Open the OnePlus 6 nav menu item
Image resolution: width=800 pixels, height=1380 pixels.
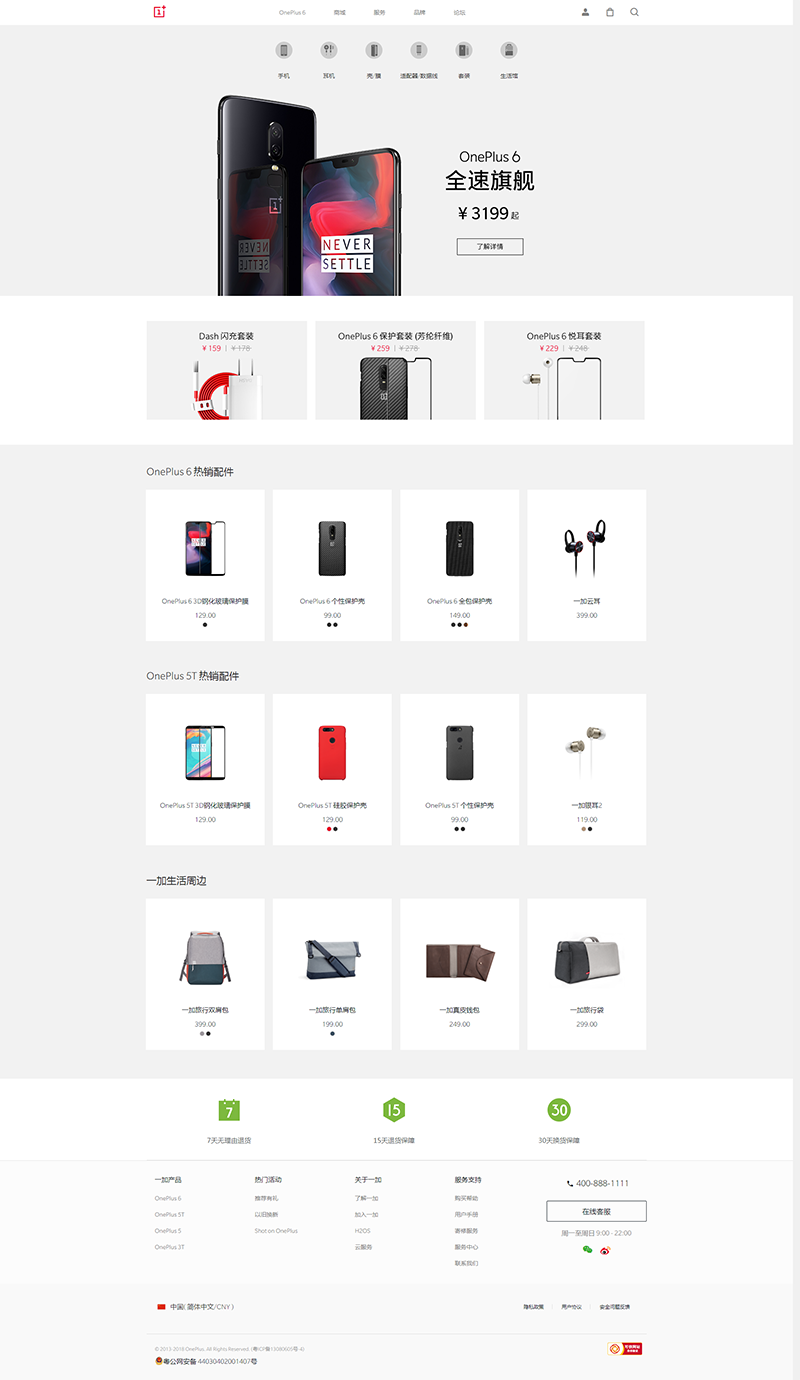(292, 13)
